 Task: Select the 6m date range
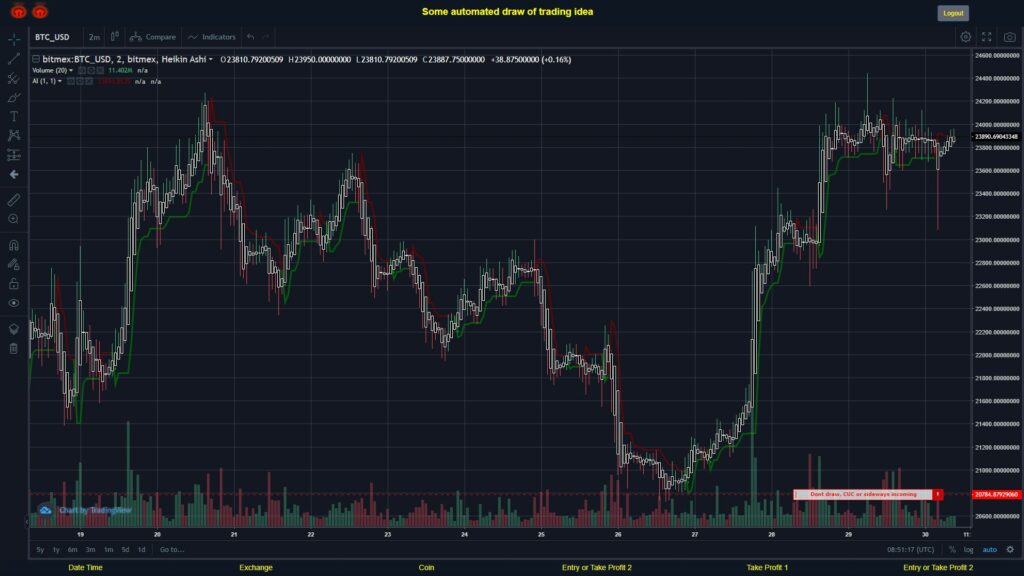coord(72,550)
